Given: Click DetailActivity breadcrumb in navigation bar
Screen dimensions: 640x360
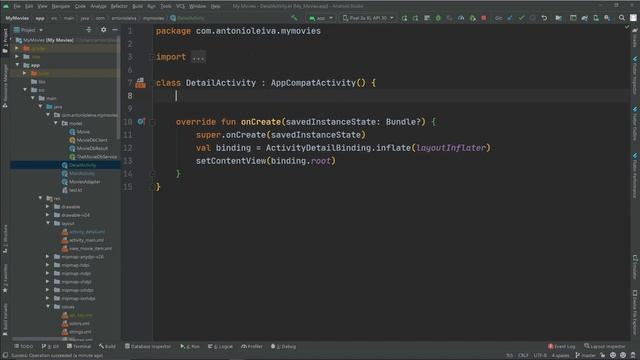Looking at the screenshot, I should pos(187,18).
